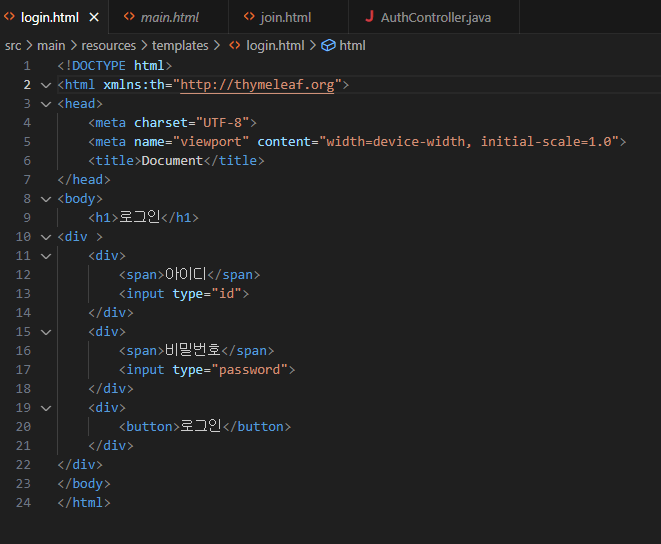Click the 비밀번호 span text
661x544 pixels.
coord(193,350)
